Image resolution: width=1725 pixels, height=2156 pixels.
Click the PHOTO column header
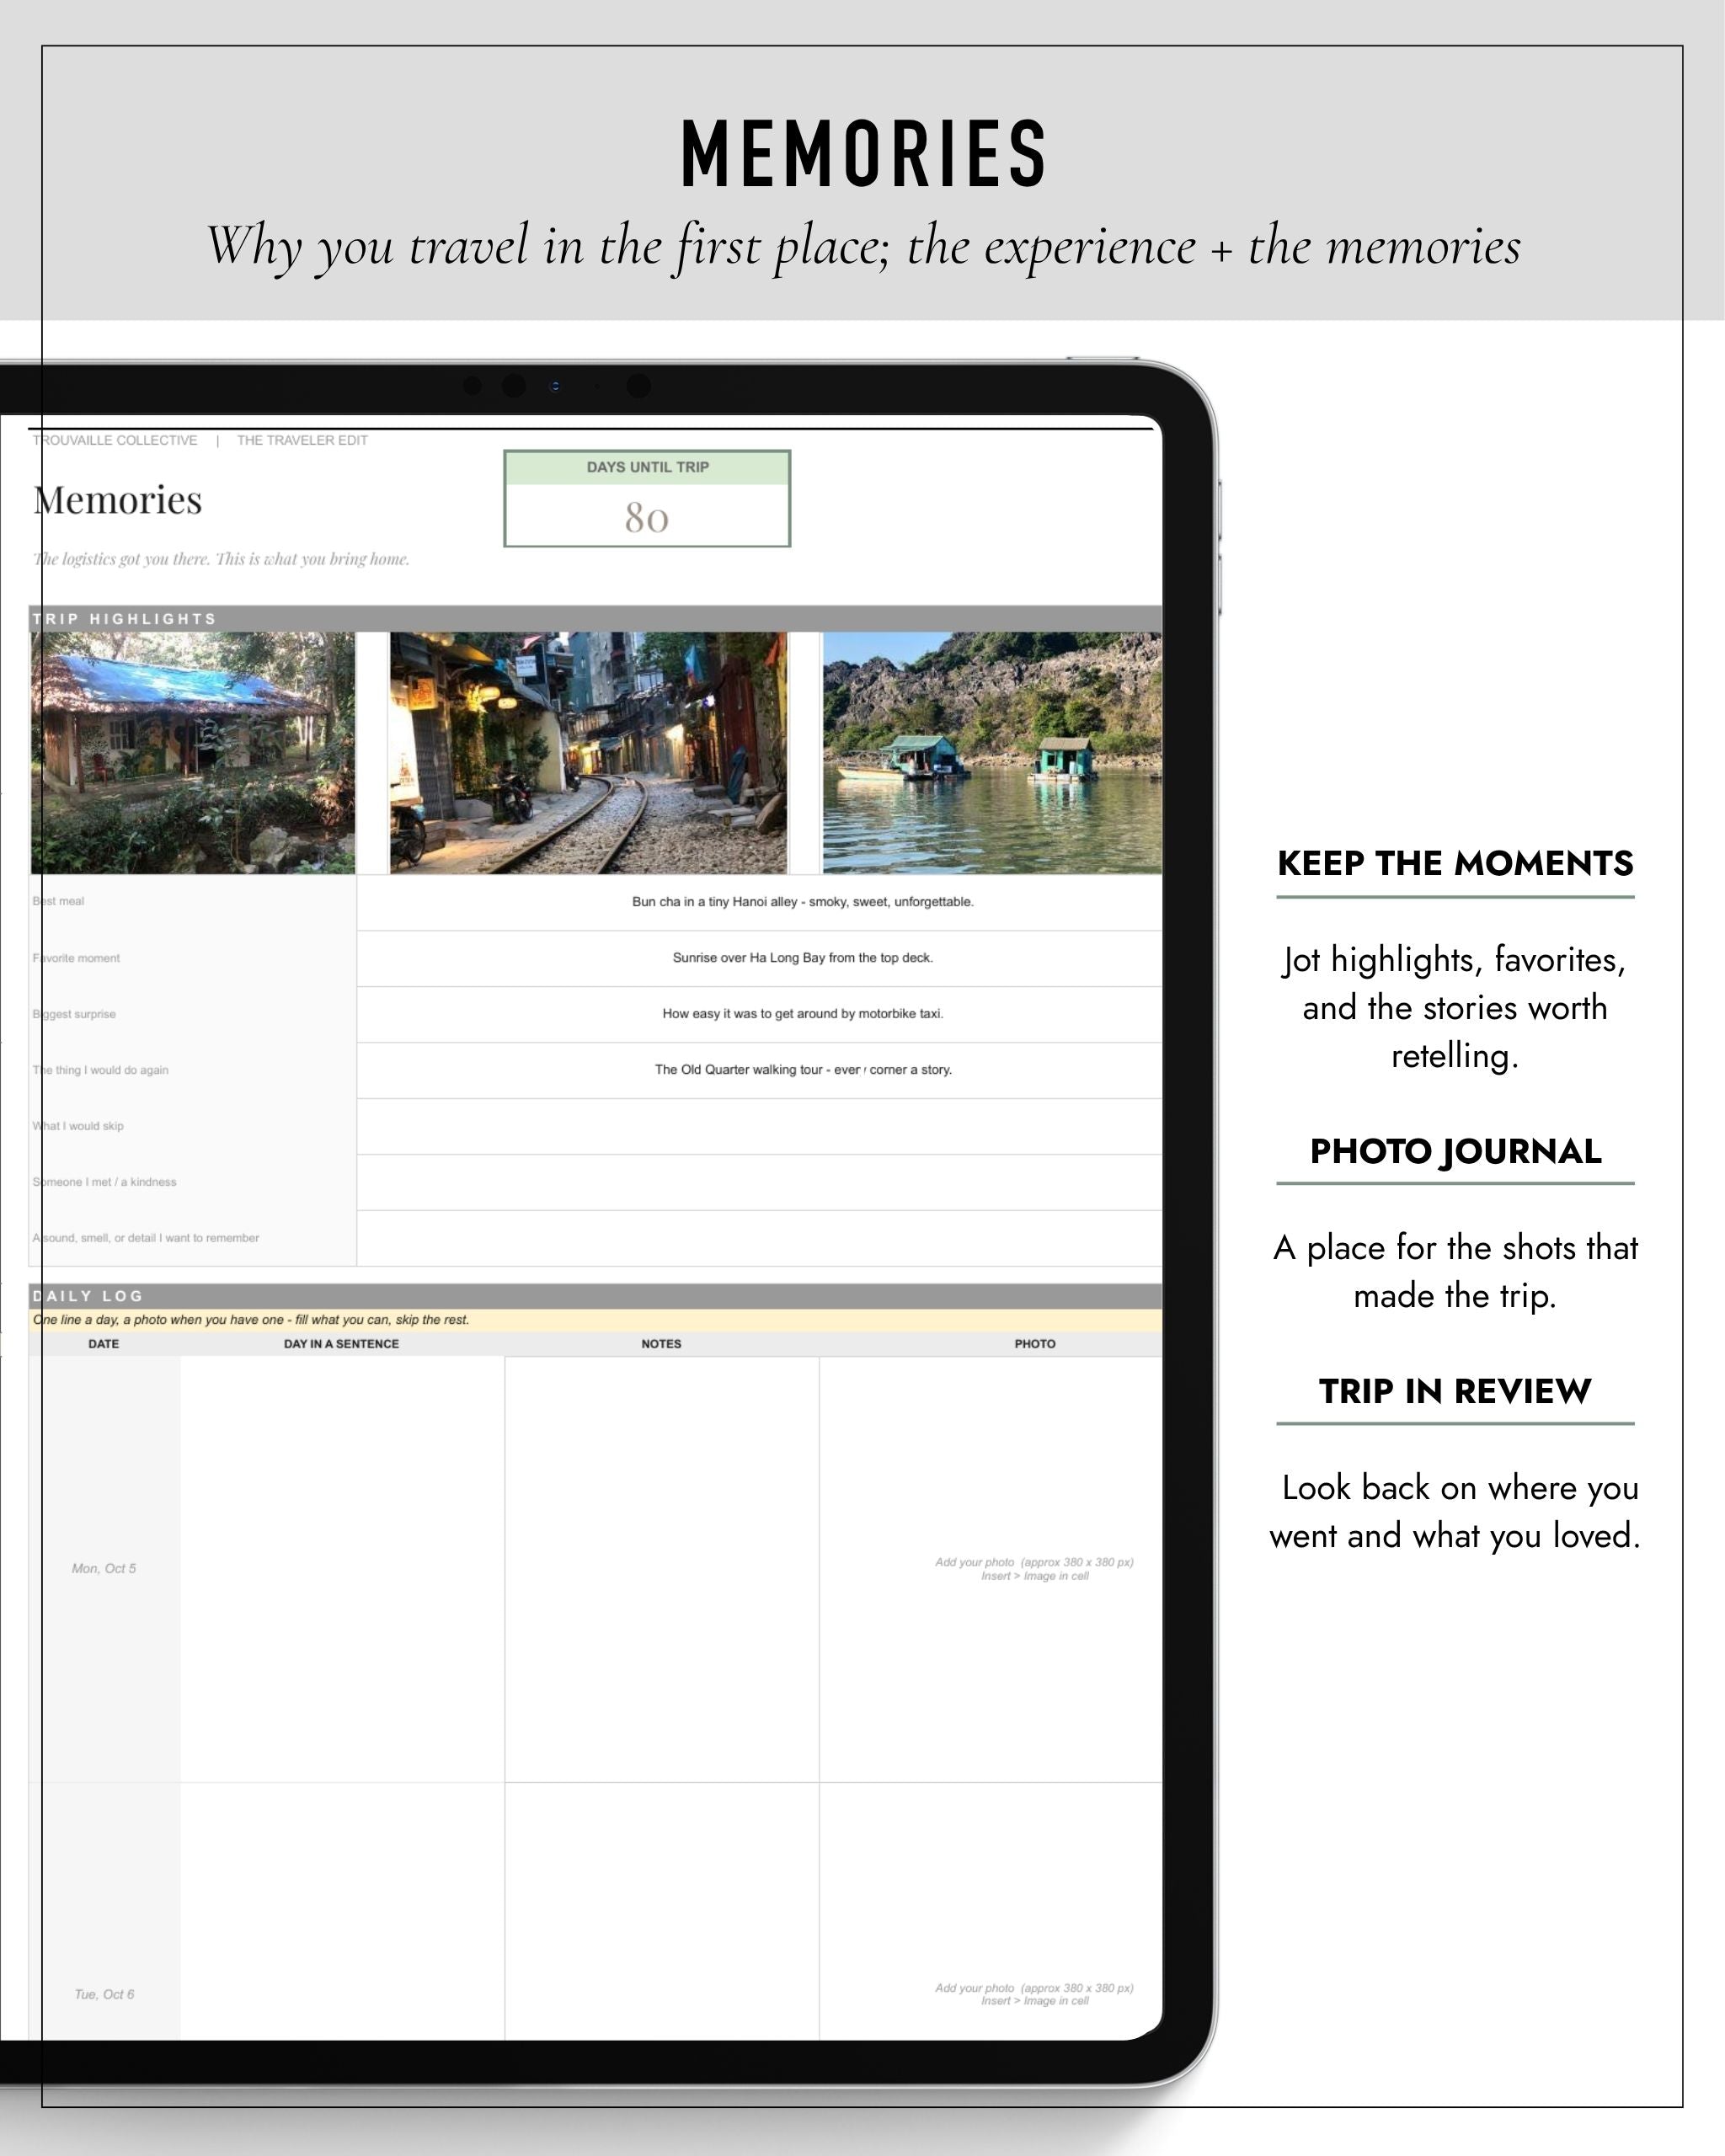[x=1035, y=1344]
